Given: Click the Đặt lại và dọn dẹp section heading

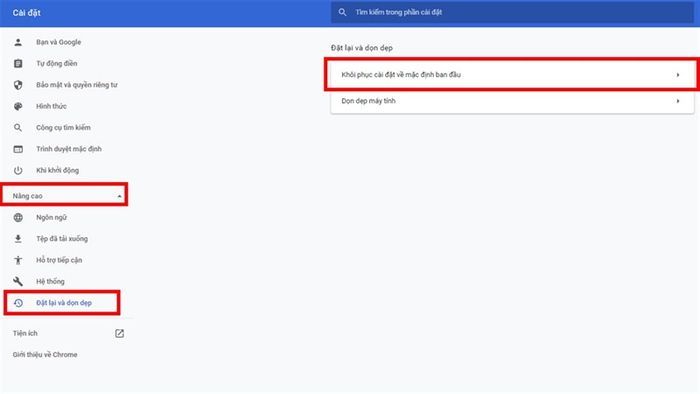Looking at the screenshot, I should click(362, 48).
